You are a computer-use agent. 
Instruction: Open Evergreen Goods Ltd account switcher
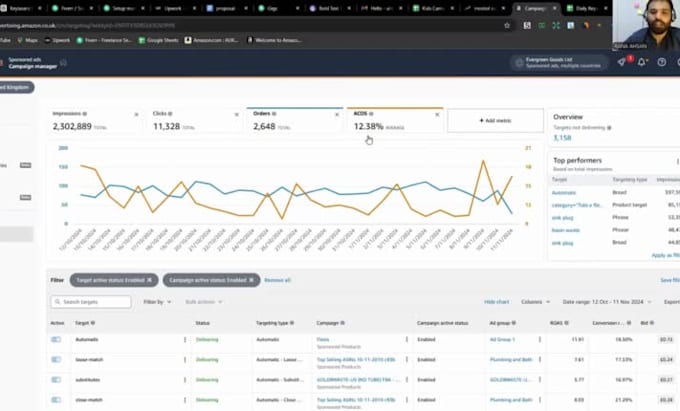tap(559, 62)
